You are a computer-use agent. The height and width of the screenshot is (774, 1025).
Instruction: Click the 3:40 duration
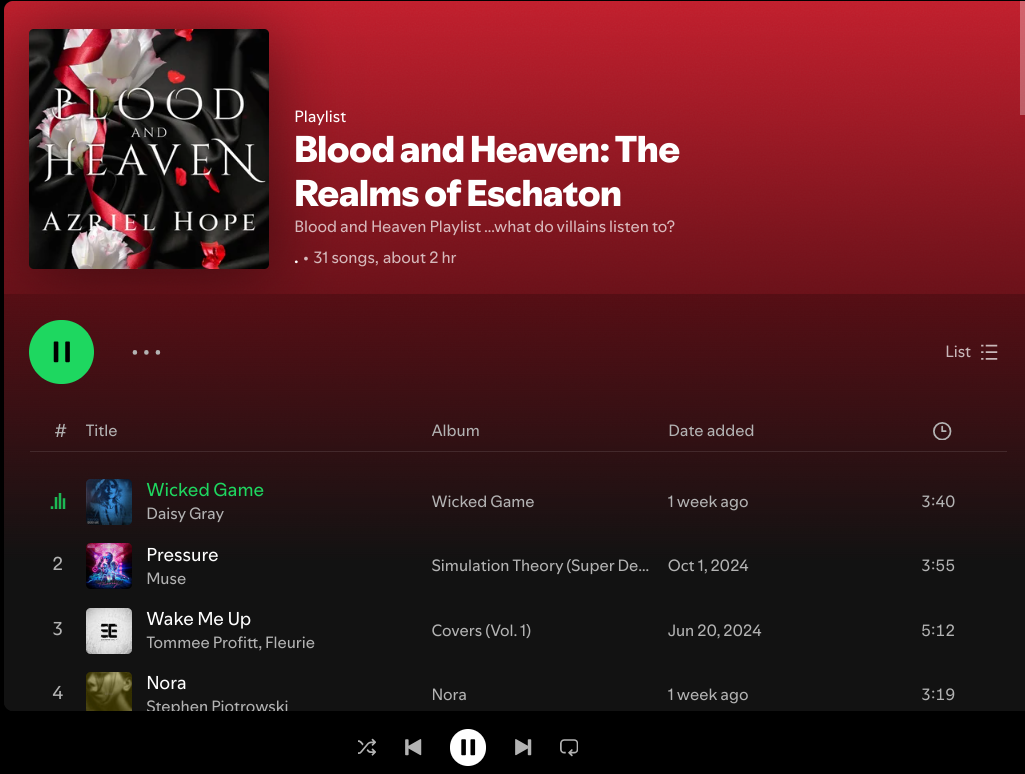(938, 501)
